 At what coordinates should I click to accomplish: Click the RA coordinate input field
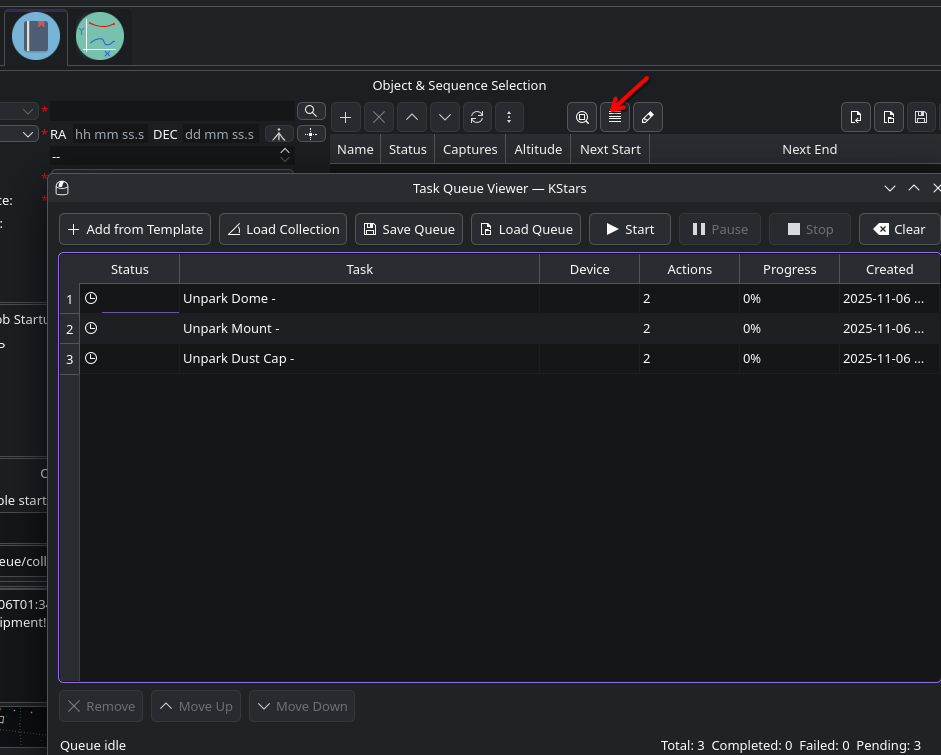coord(109,134)
